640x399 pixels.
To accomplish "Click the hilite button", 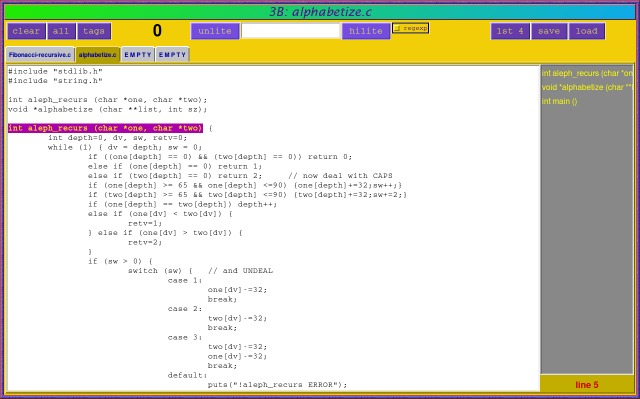I will coord(366,31).
